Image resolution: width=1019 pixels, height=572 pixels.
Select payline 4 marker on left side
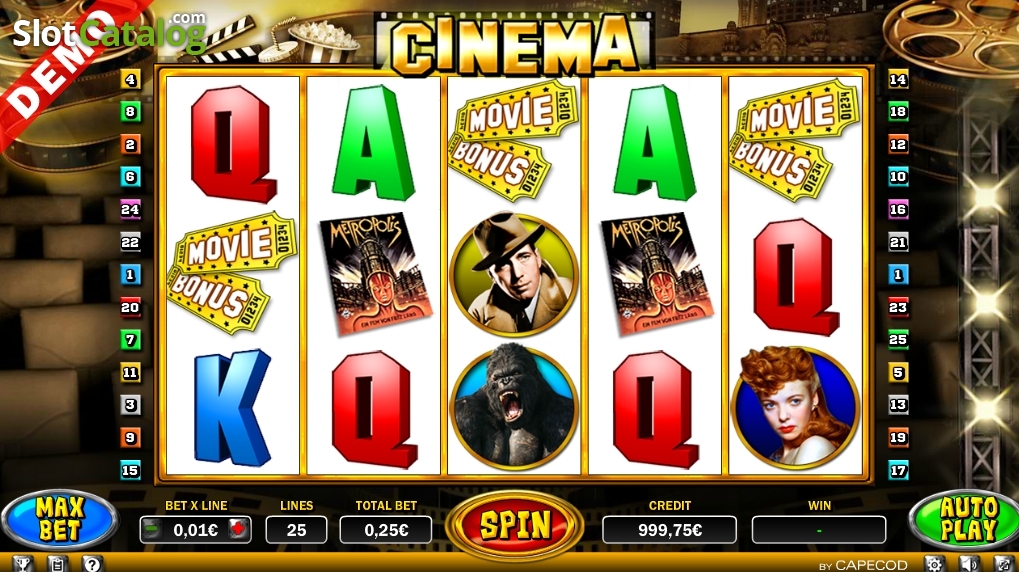[131, 80]
